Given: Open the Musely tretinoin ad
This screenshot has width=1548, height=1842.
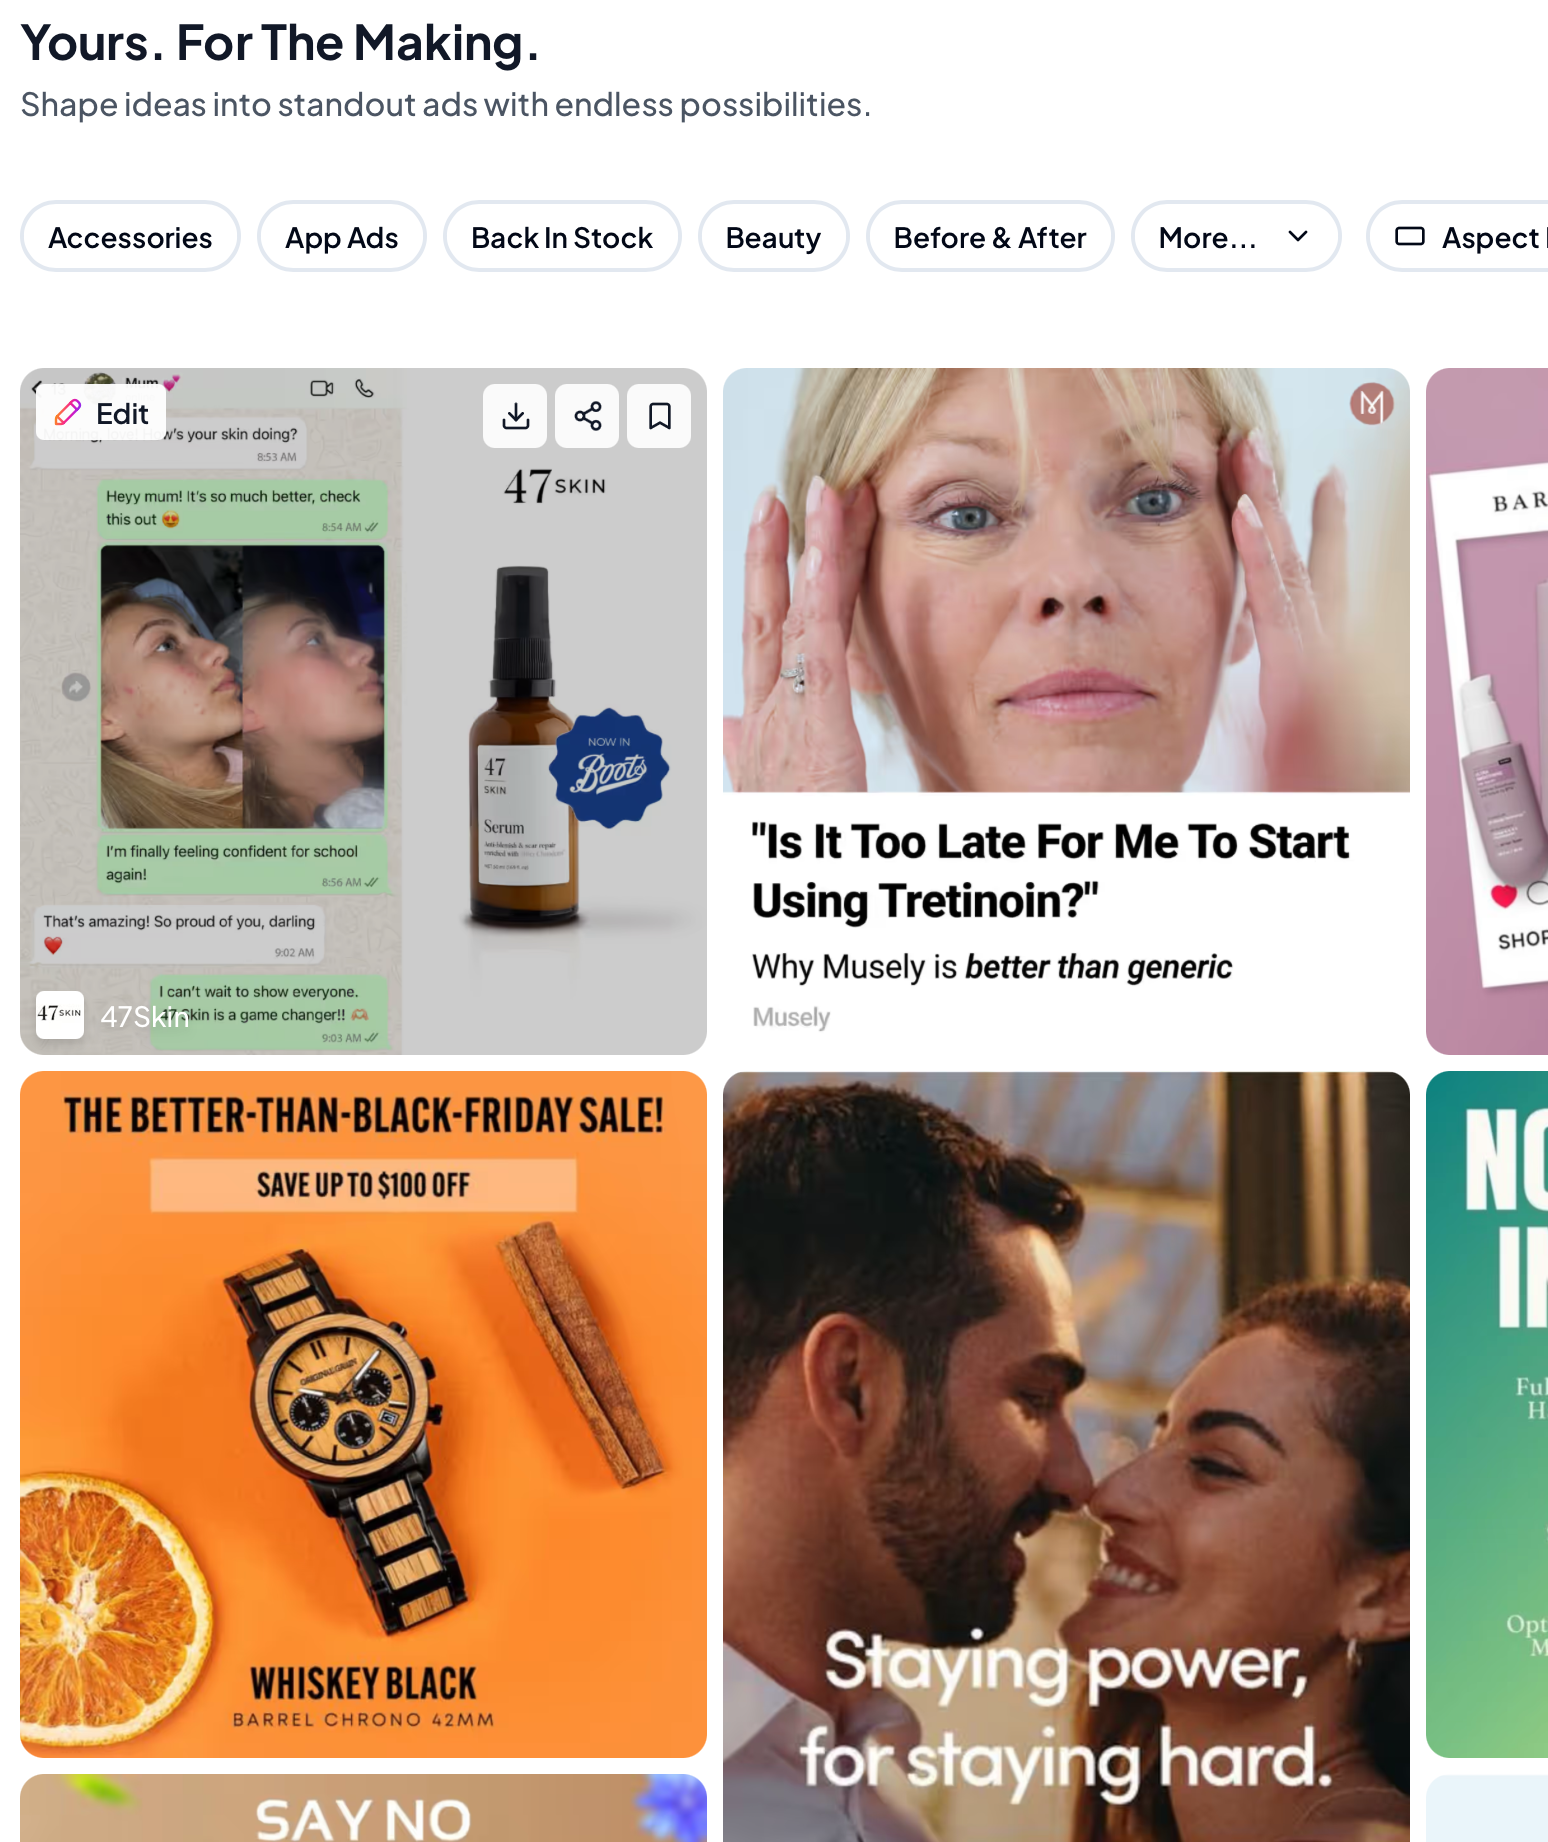Looking at the screenshot, I should [x=1066, y=711].
